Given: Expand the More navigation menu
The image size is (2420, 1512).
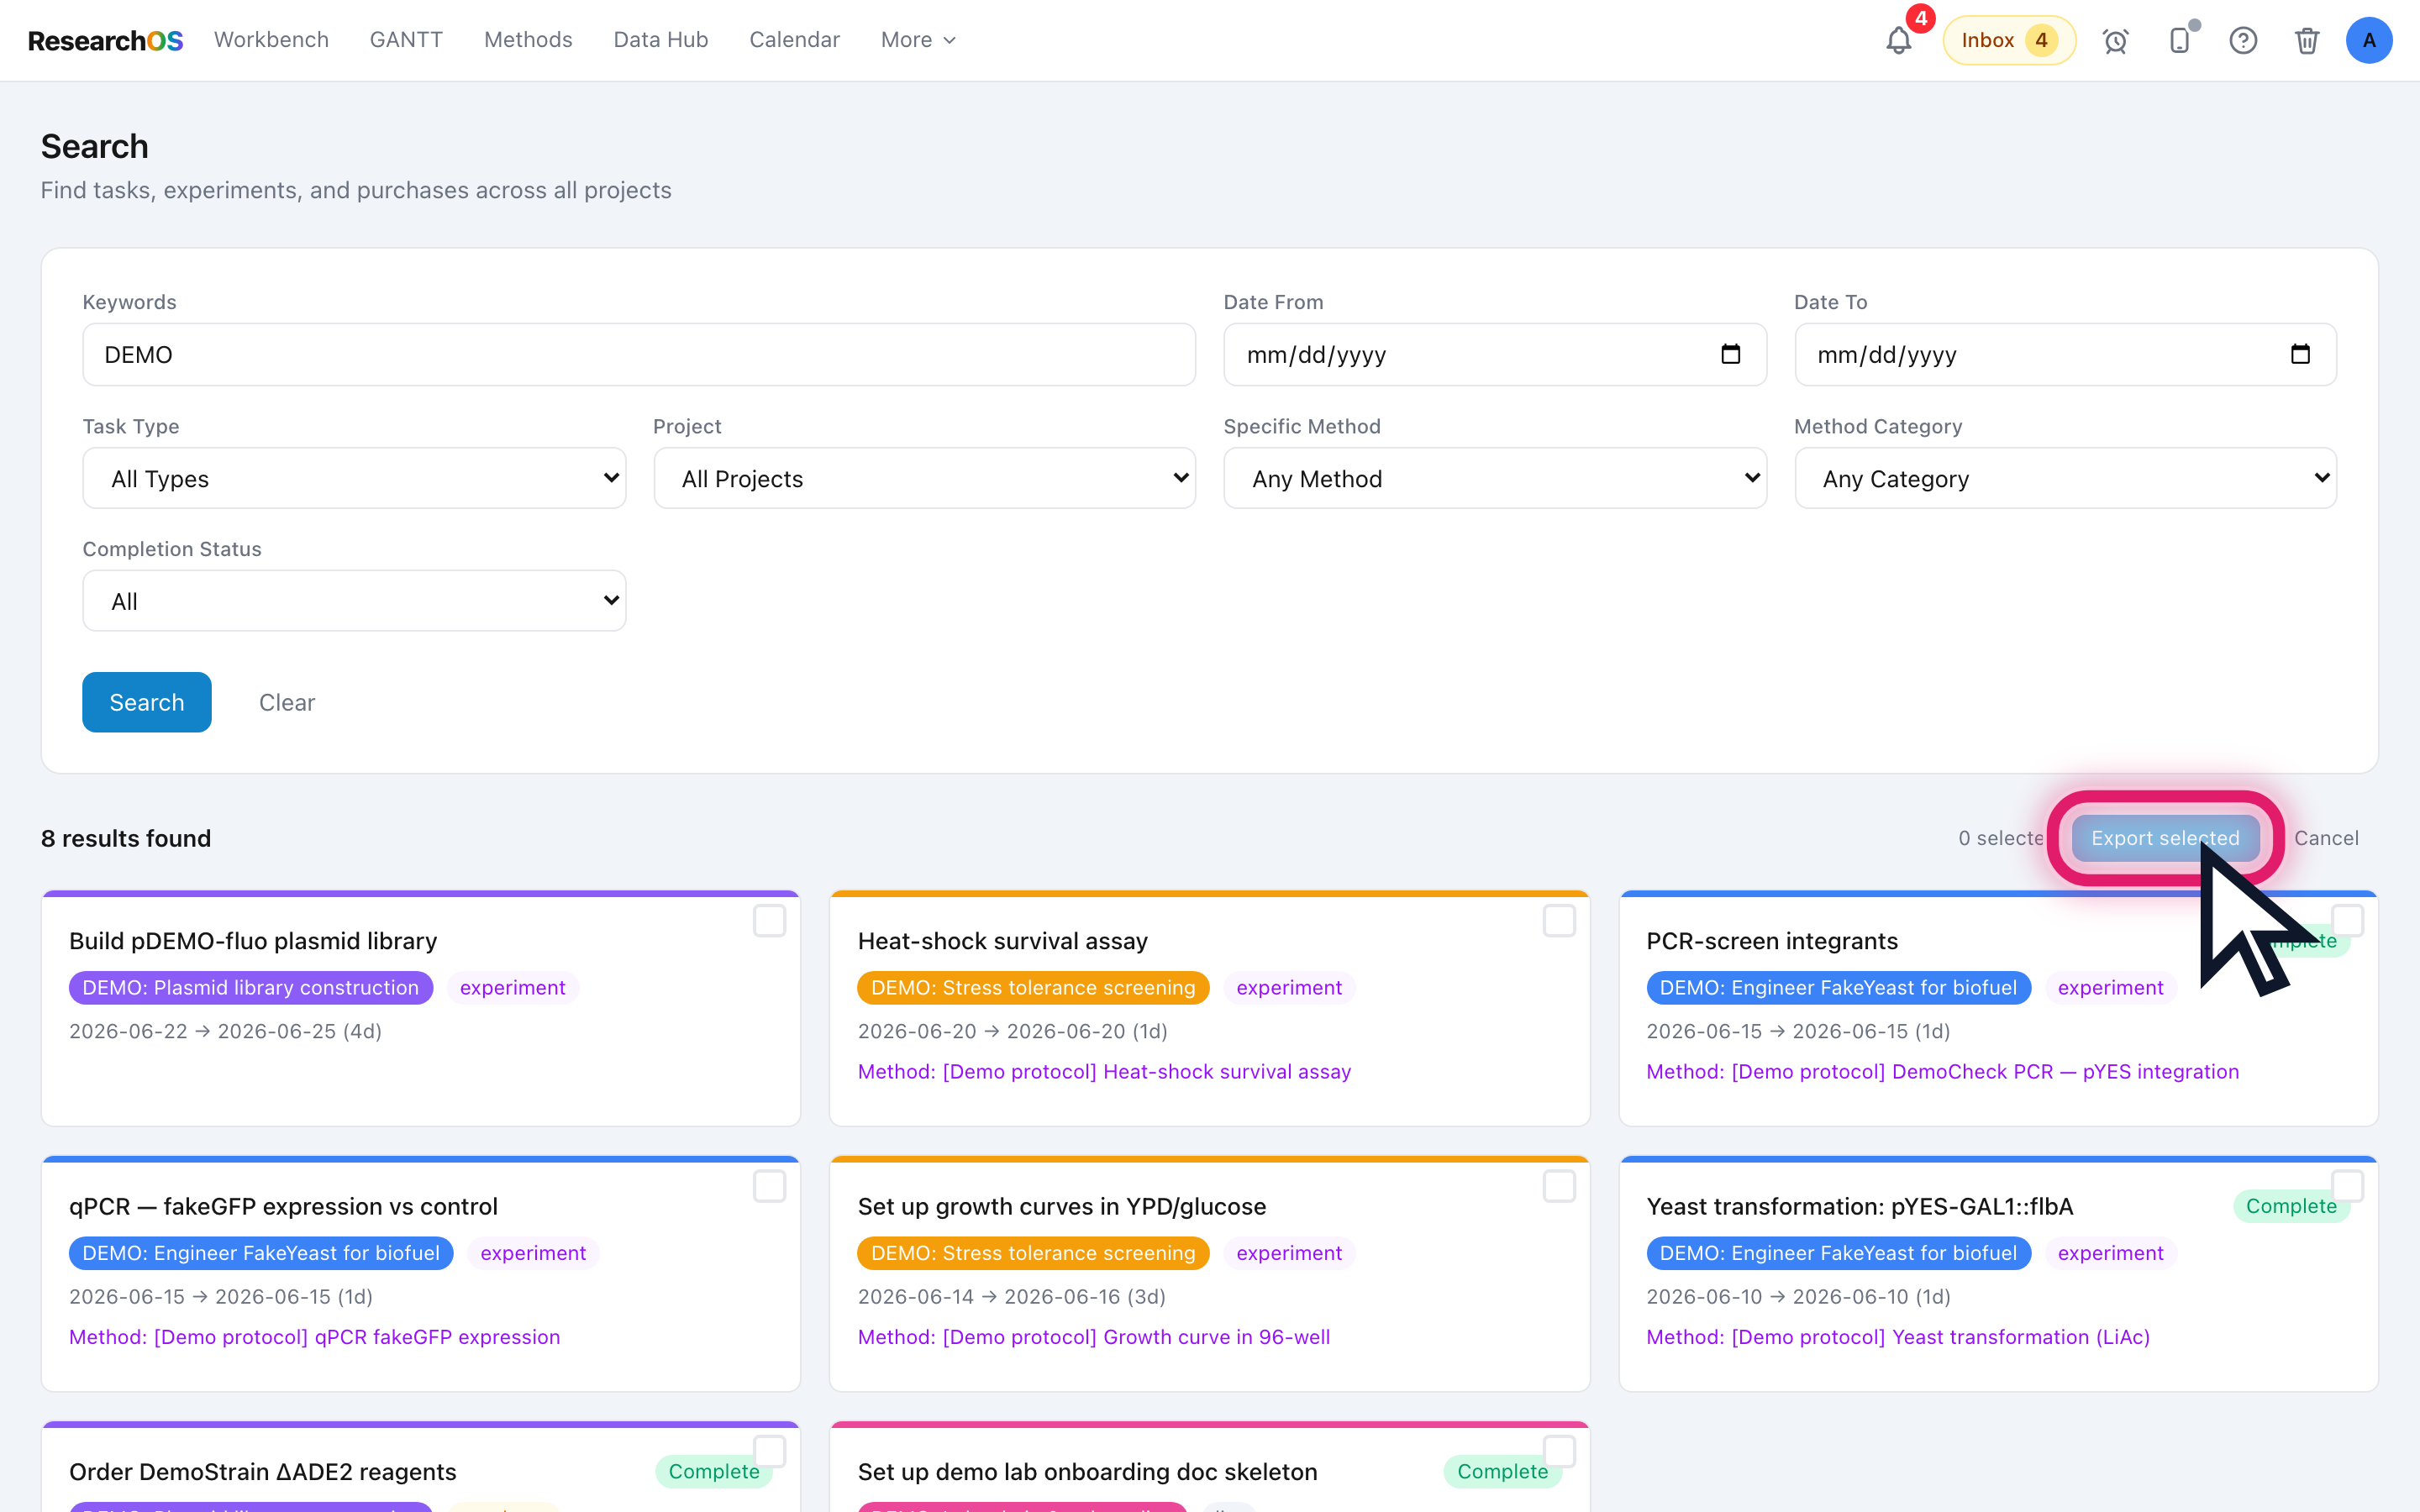Looking at the screenshot, I should point(918,40).
